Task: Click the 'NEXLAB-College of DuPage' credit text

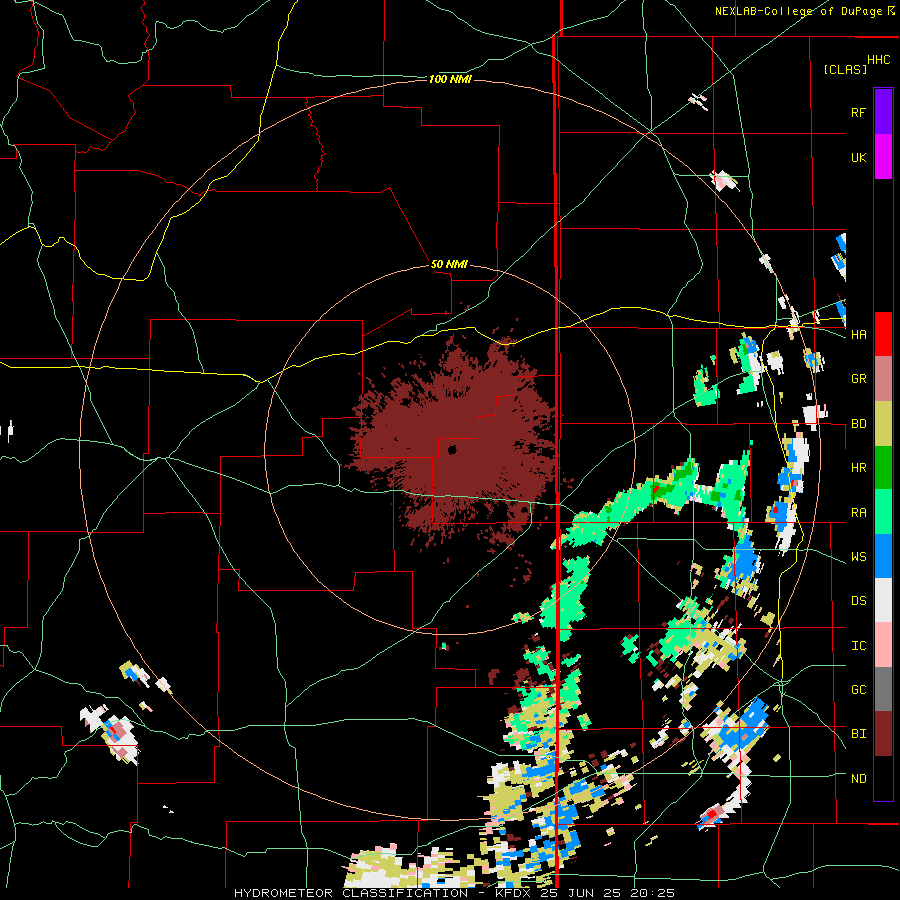Action: pyautogui.click(x=800, y=11)
